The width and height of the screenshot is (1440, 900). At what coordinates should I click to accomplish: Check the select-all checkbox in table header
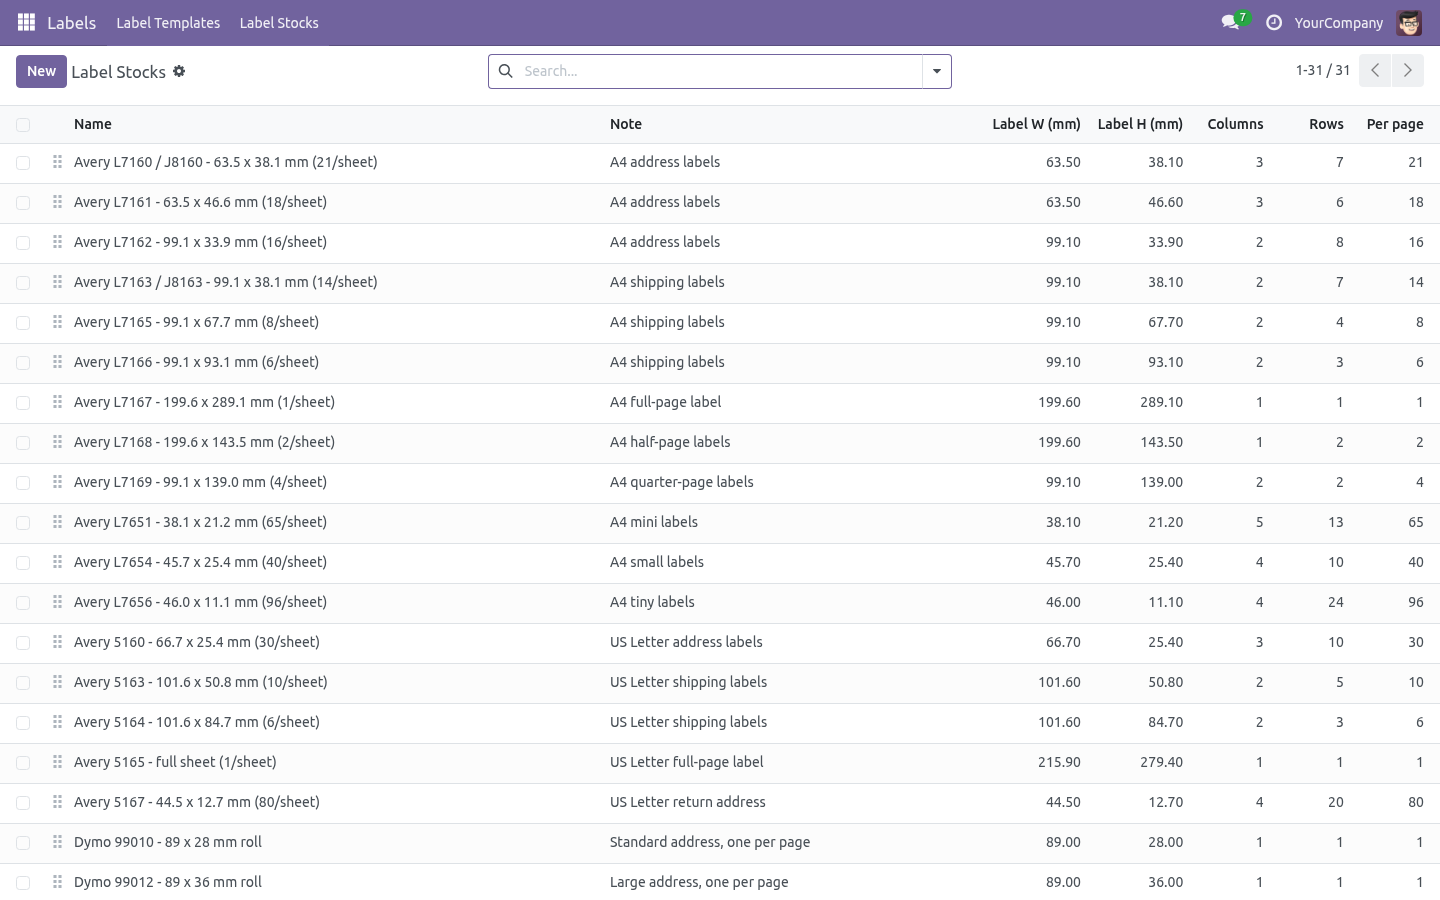coord(23,125)
